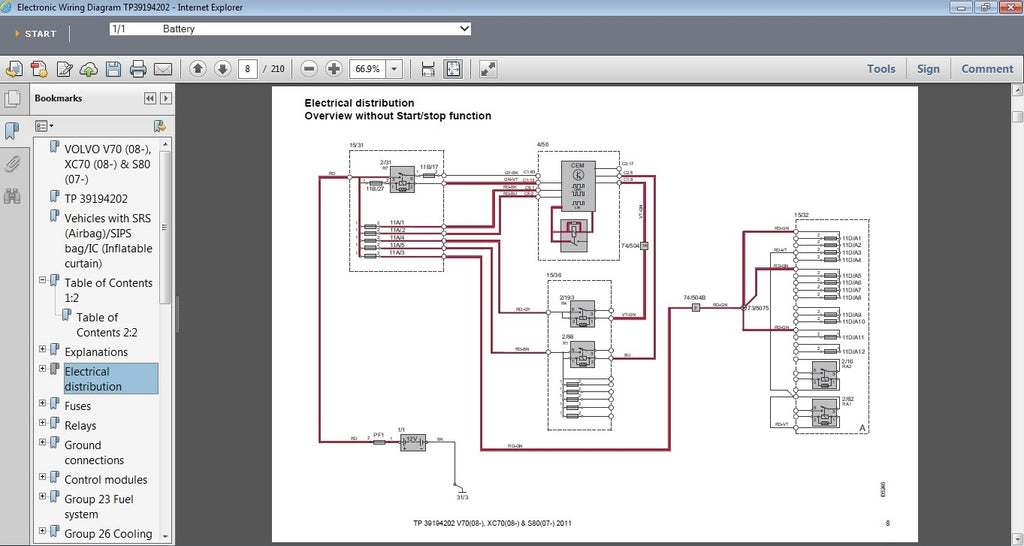The image size is (1024, 546).
Task: Open the search binoculars panel
Action: tap(12, 195)
